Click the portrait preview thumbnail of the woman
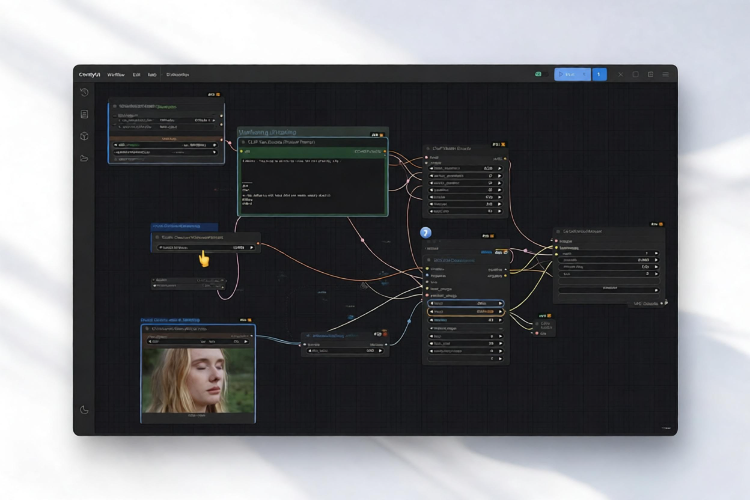The width and height of the screenshot is (750, 500). [x=199, y=380]
